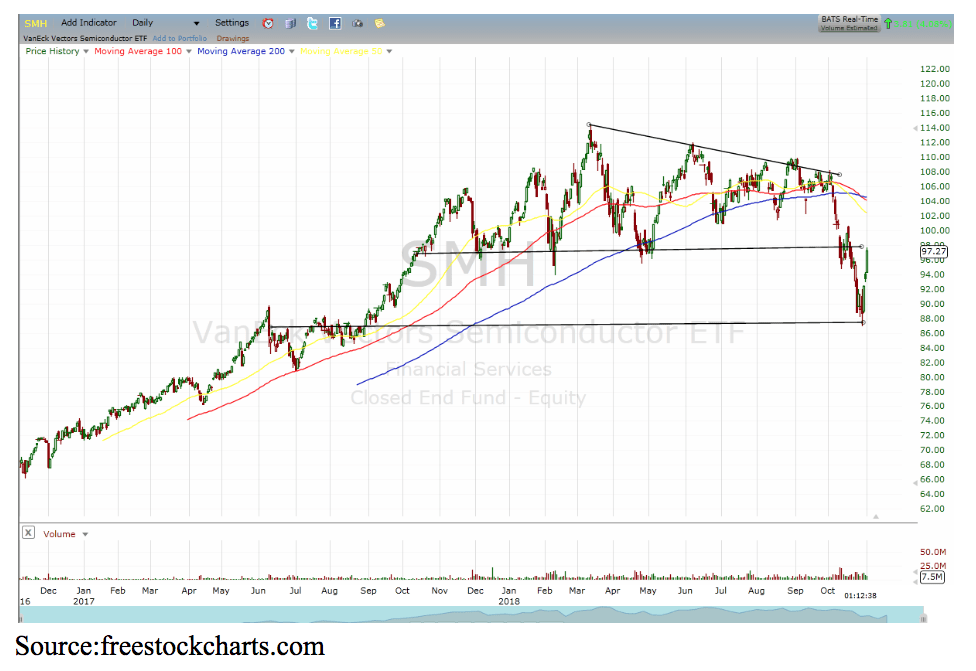Screen dimensions: 976x671
Task: Click the Price History label
Action: click(52, 51)
